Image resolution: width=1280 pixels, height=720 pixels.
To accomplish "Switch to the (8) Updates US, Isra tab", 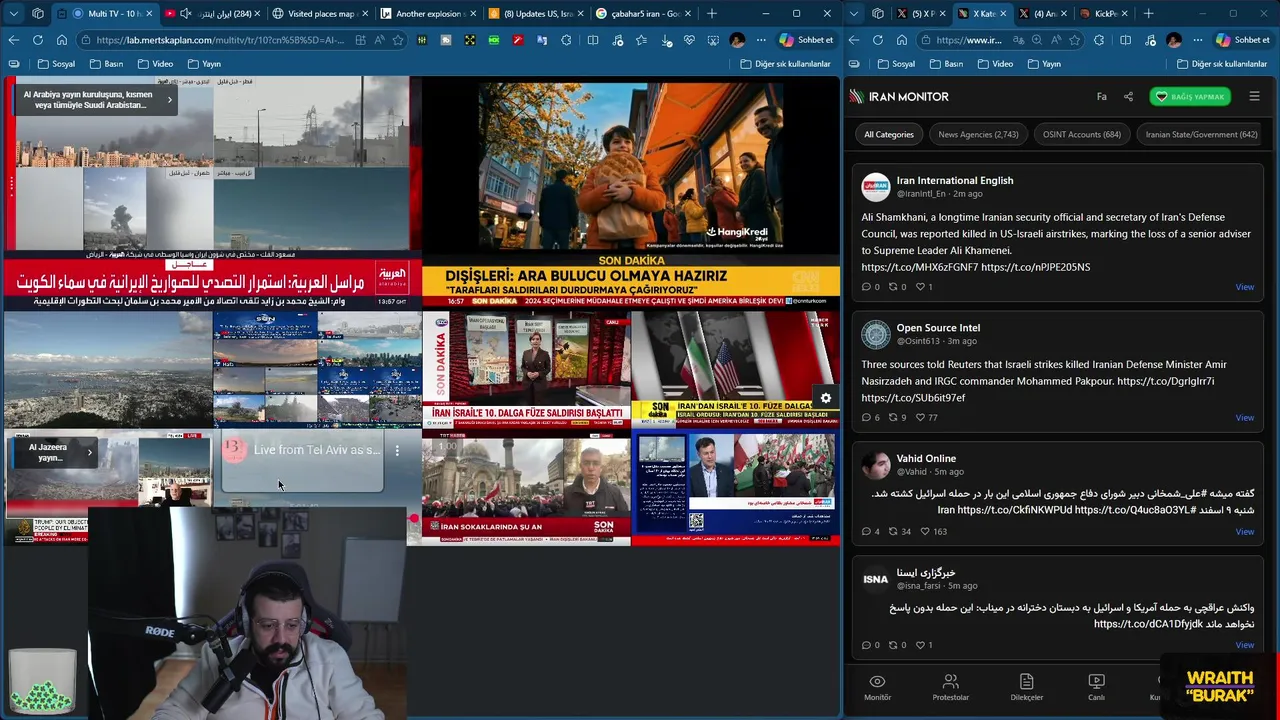I will 537,14.
